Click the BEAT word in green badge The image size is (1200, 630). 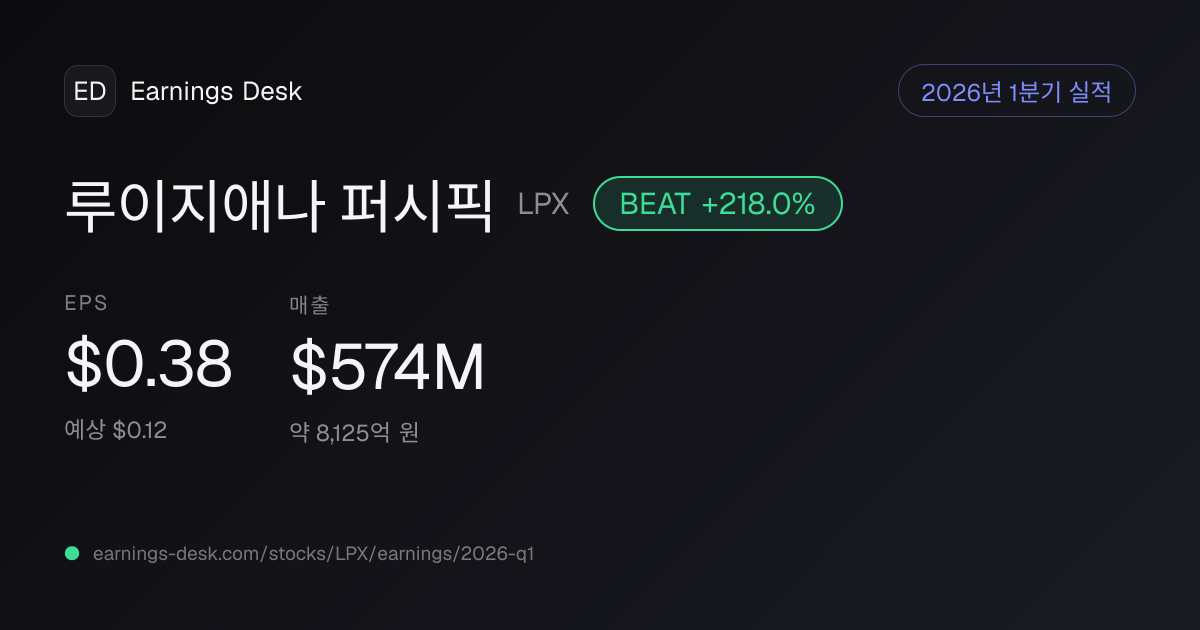click(x=655, y=204)
